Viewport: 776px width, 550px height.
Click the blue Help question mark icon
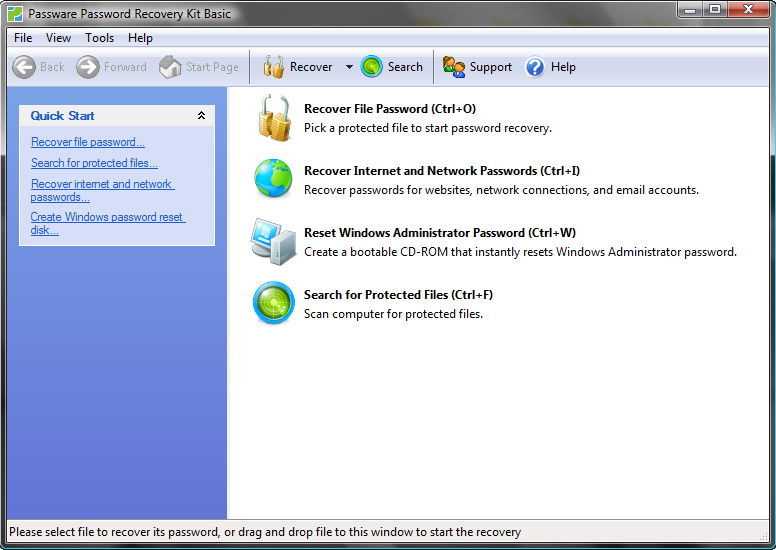click(x=535, y=67)
